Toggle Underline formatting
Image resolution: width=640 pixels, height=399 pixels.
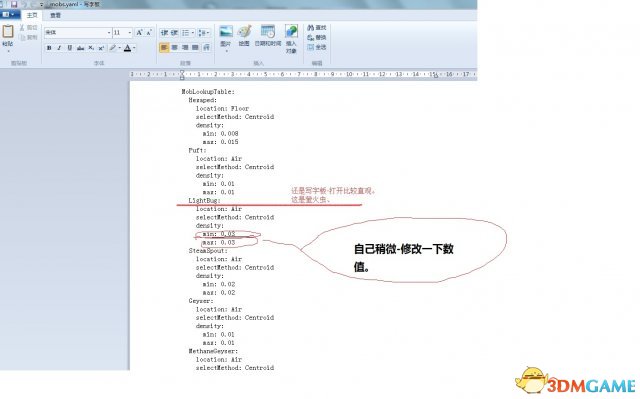(70, 48)
